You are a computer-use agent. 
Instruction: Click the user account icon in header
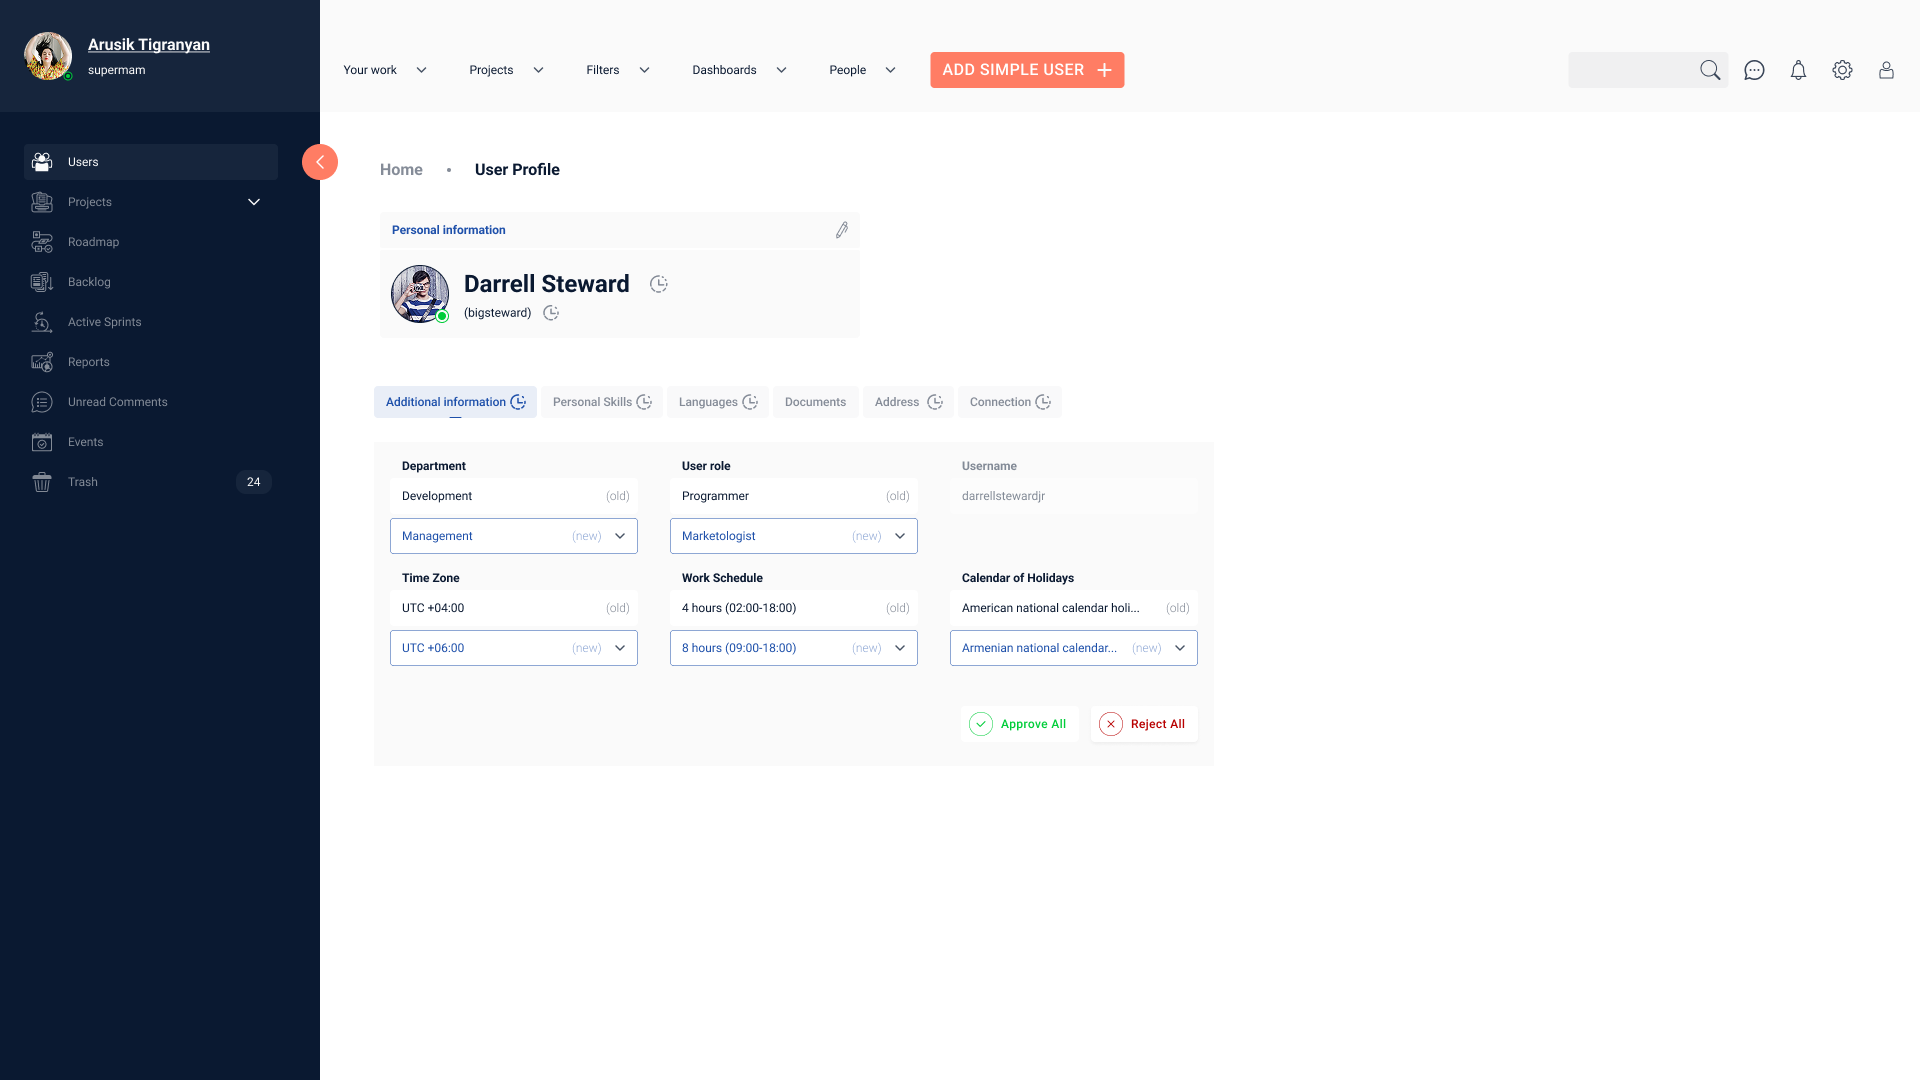pos(1886,70)
